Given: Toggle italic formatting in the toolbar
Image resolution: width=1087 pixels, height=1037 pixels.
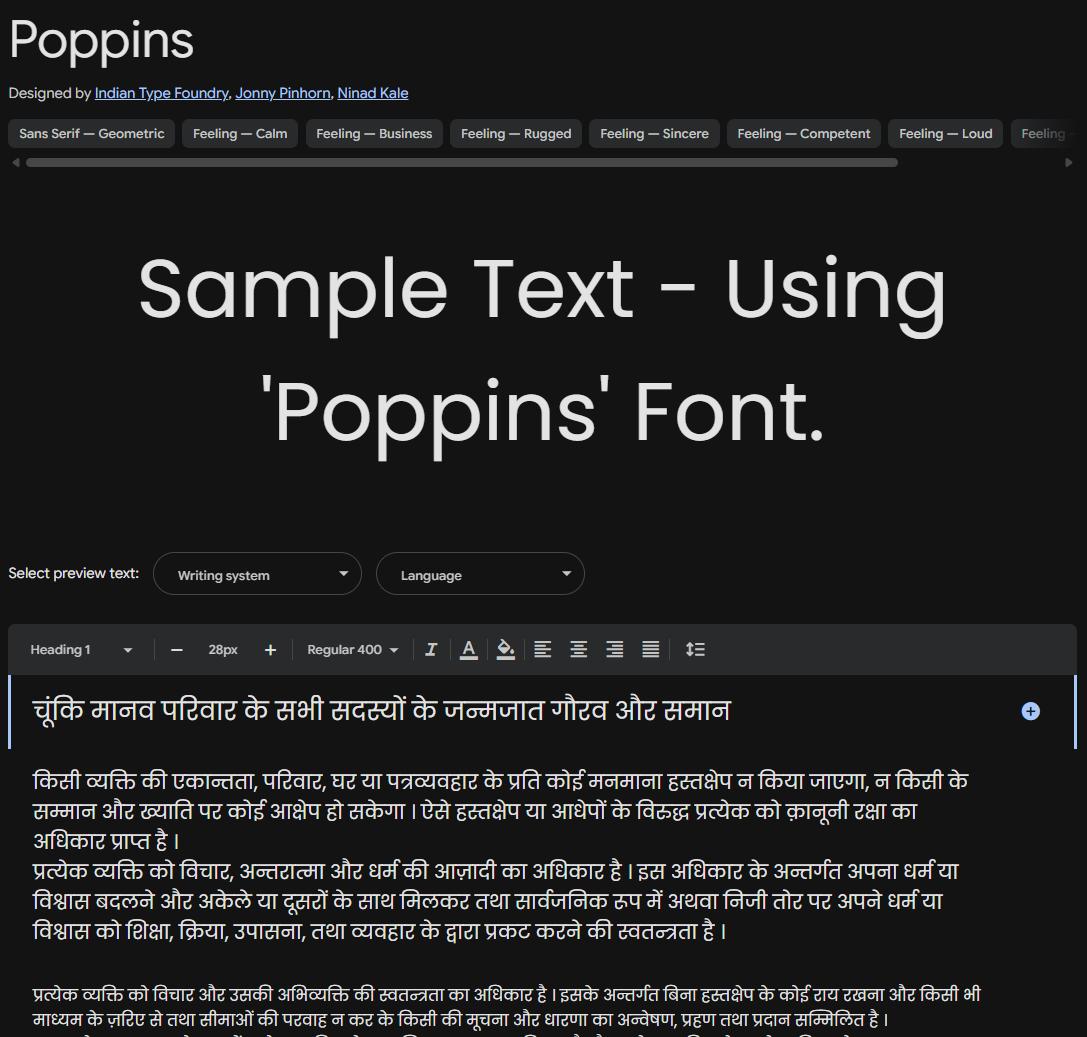Looking at the screenshot, I should pos(431,650).
